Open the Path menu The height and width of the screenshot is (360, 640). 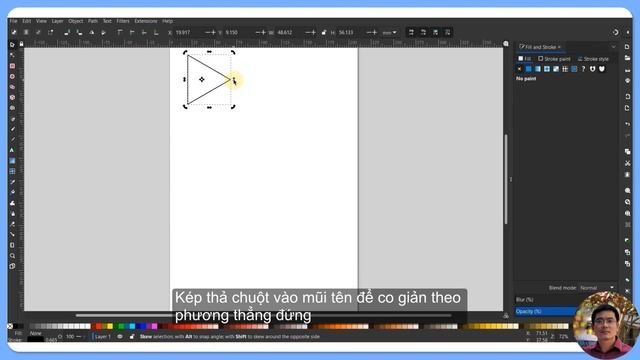click(93, 21)
